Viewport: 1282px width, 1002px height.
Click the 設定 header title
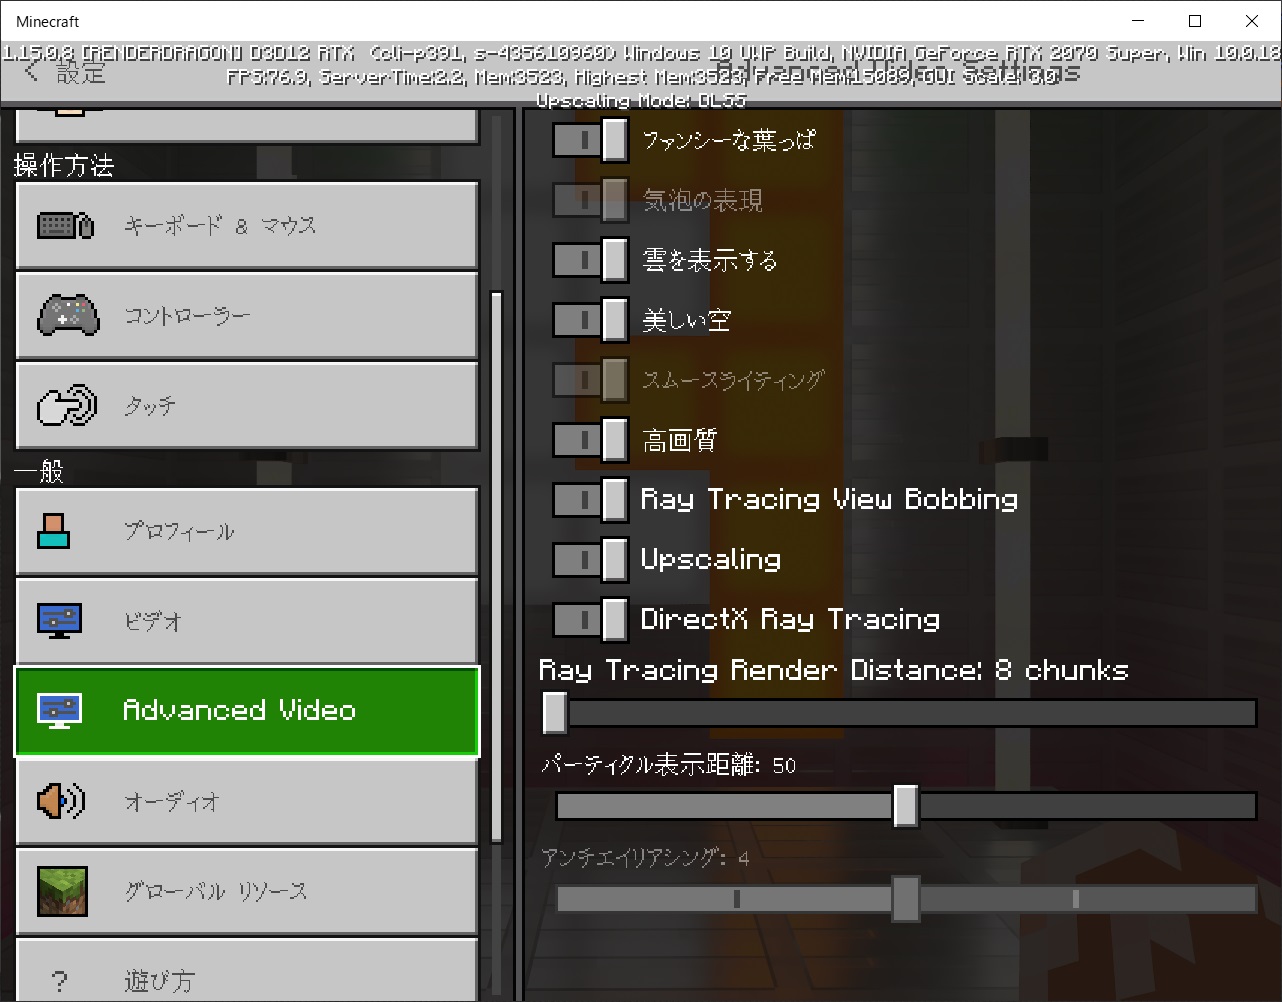(x=81, y=71)
